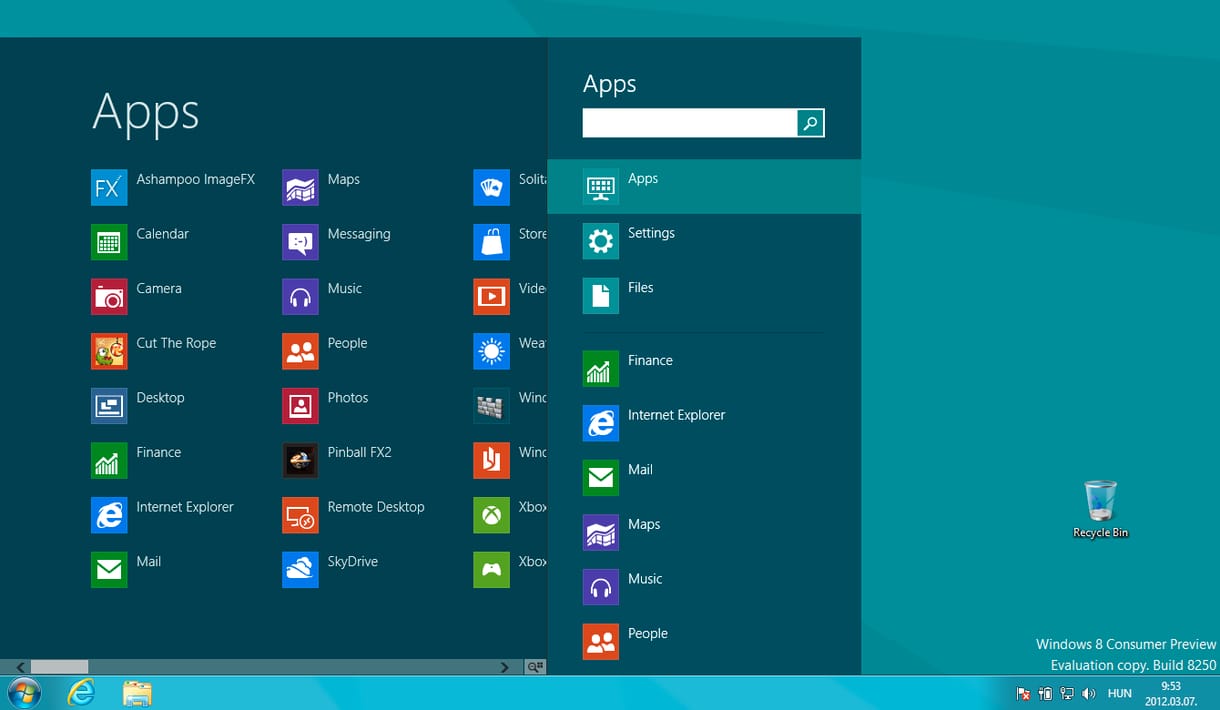The image size is (1220, 710).
Task: Click into the Apps search box
Action: tap(690, 123)
